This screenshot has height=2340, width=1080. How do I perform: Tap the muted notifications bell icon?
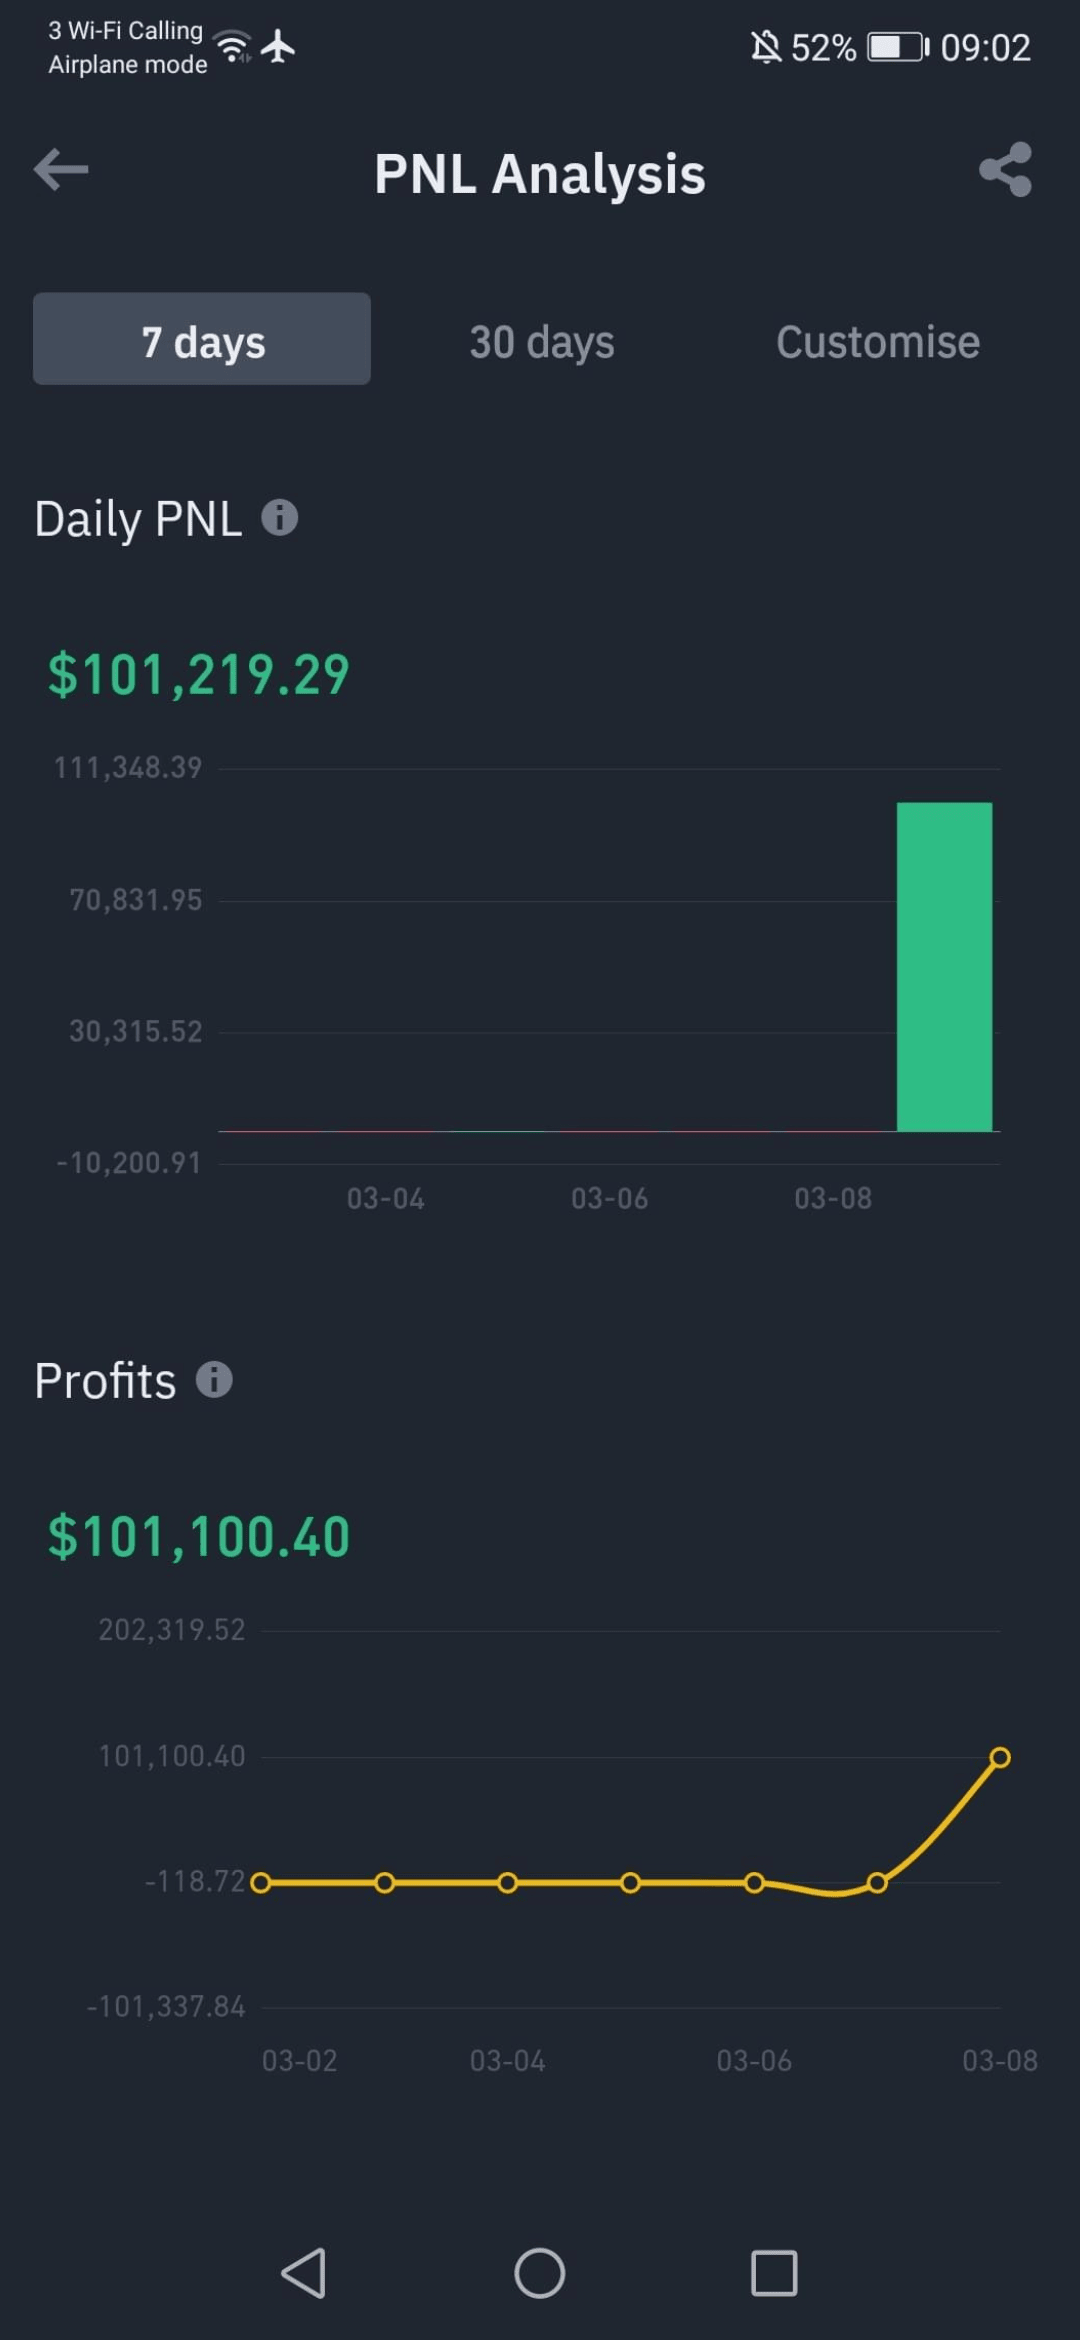pos(766,47)
